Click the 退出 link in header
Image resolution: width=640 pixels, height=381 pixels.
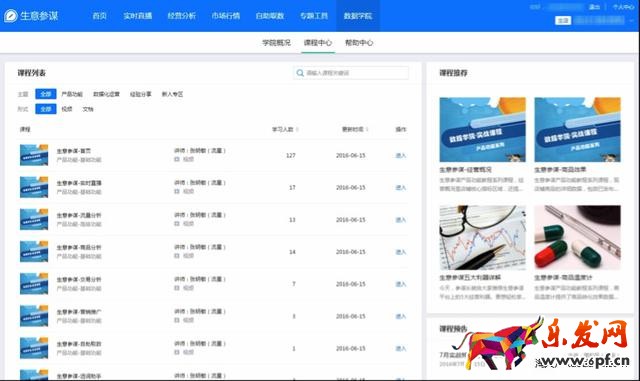tap(594, 7)
